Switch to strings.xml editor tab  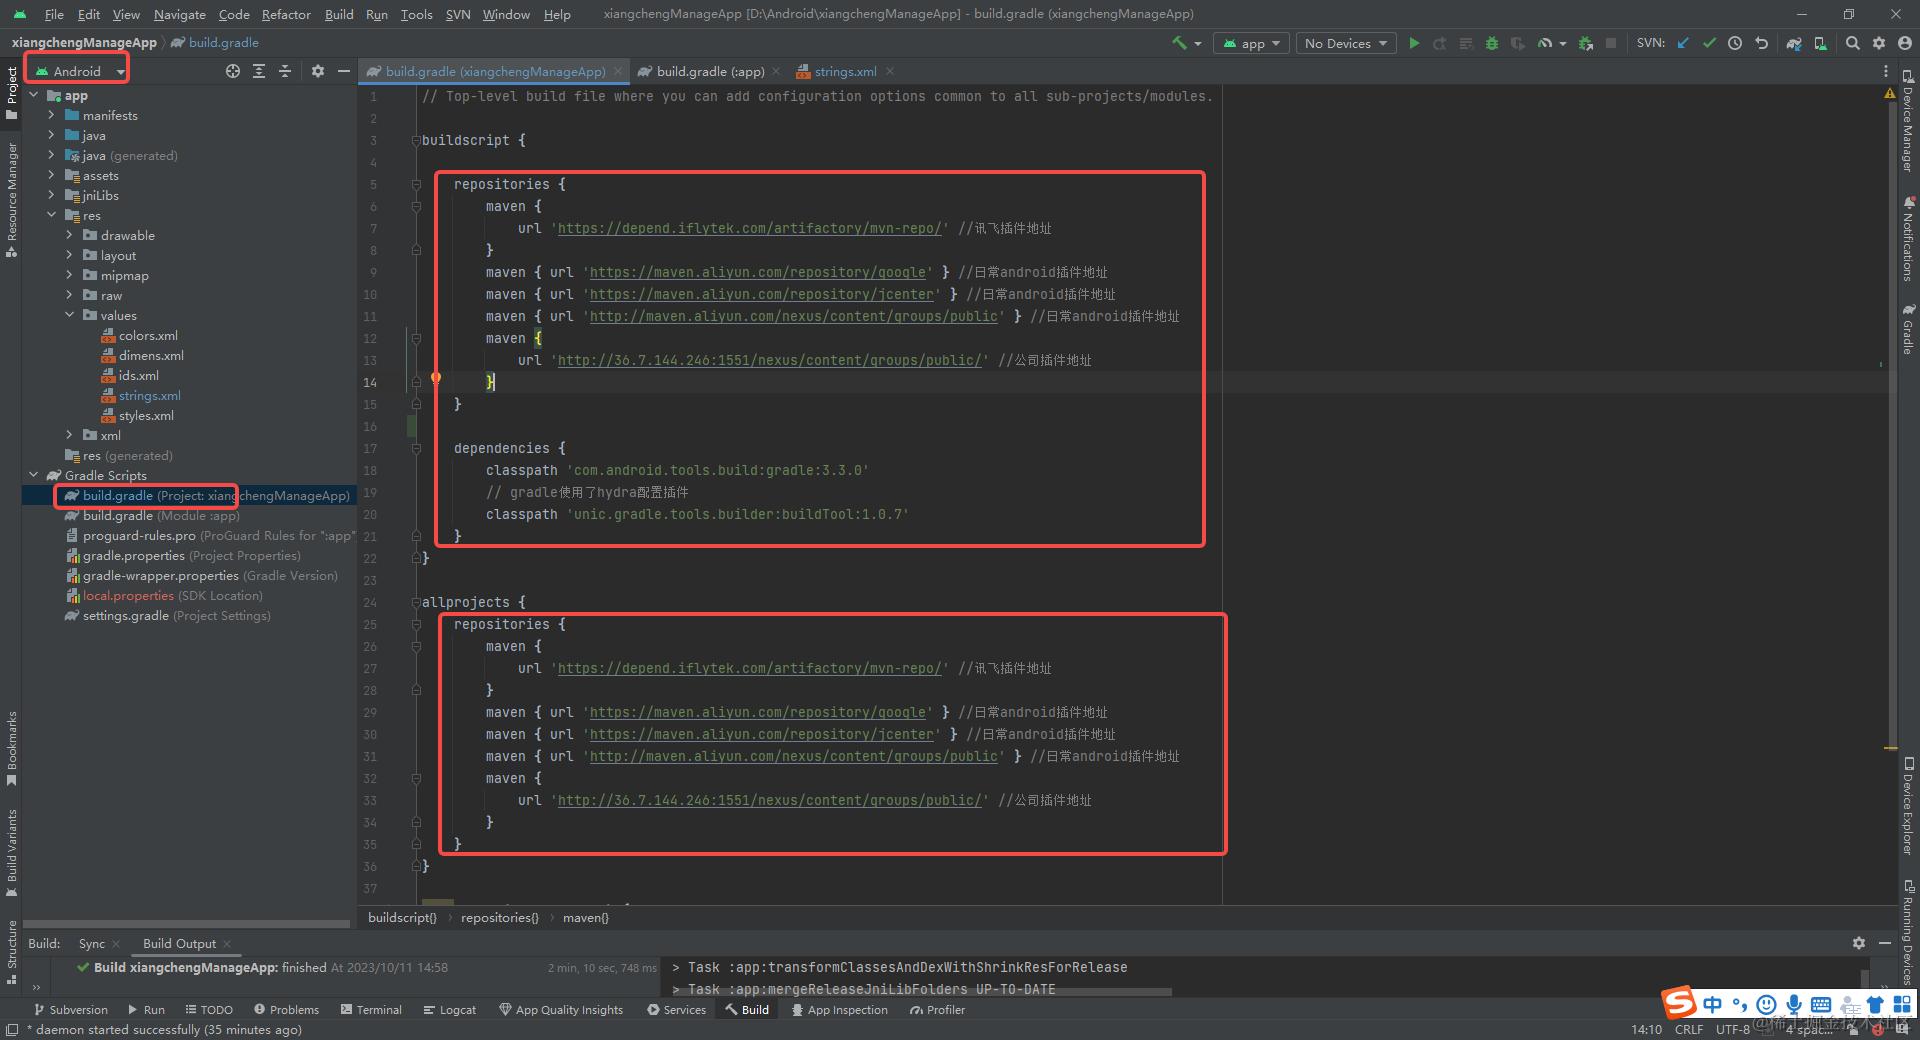tap(845, 71)
